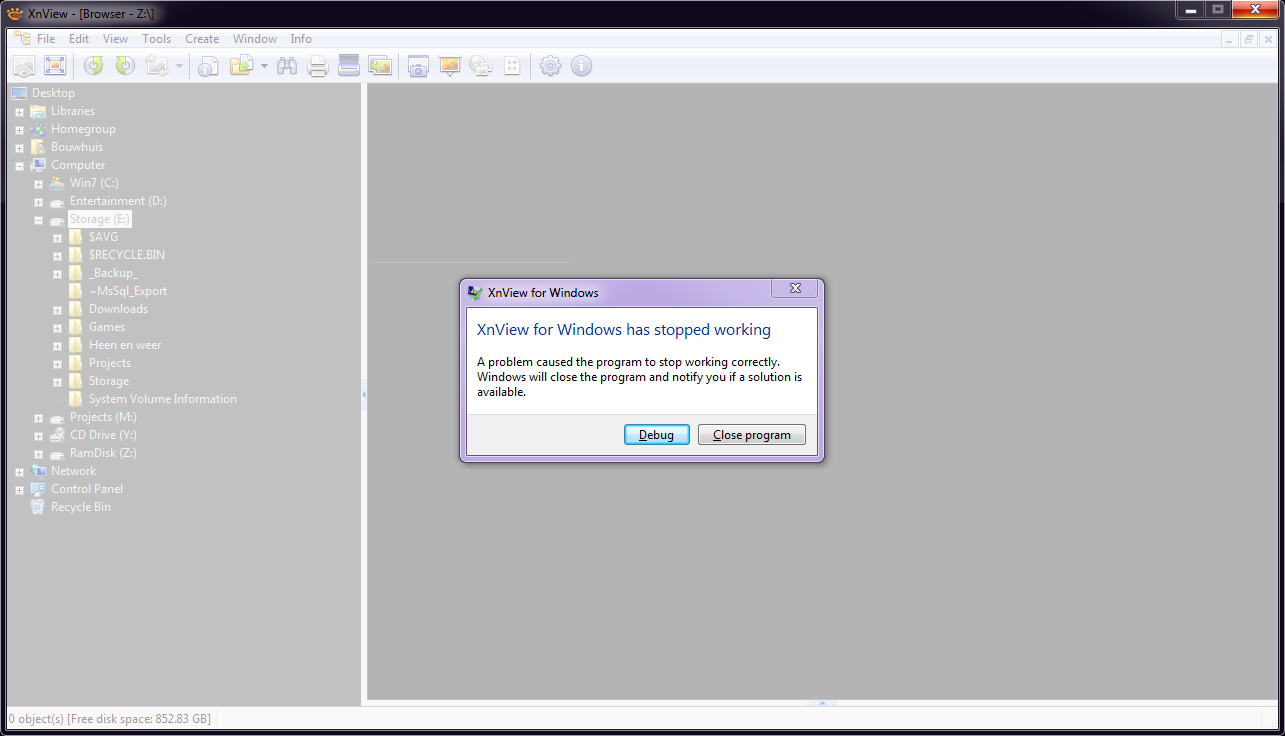The image size is (1285, 736).
Task: Click the Close program button
Action: (x=752, y=435)
